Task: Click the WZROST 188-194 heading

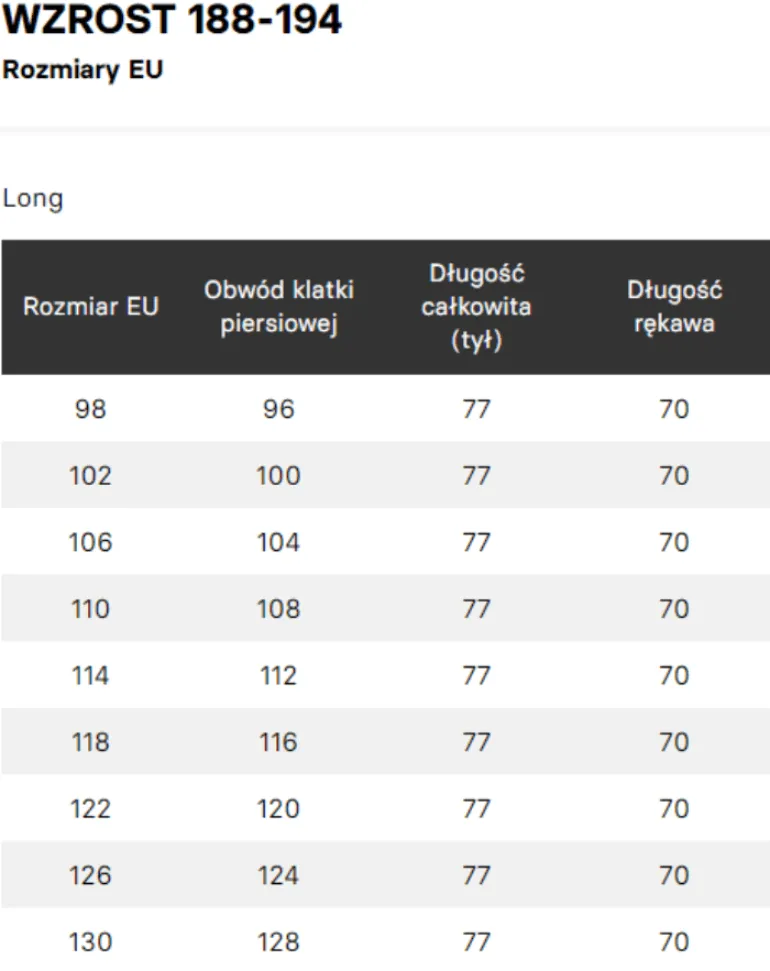Action: pos(172,19)
